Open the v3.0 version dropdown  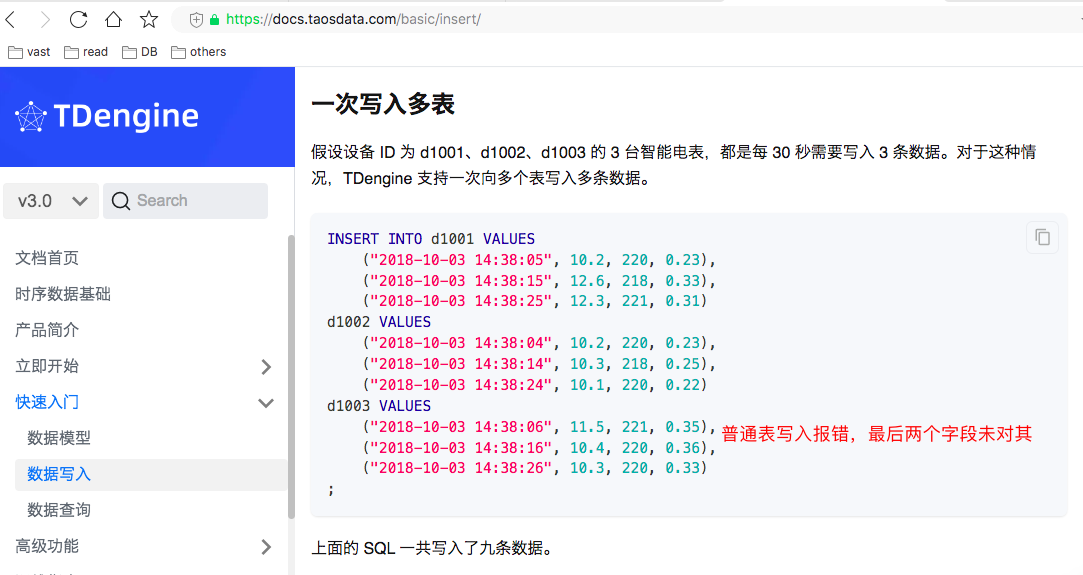[51, 201]
